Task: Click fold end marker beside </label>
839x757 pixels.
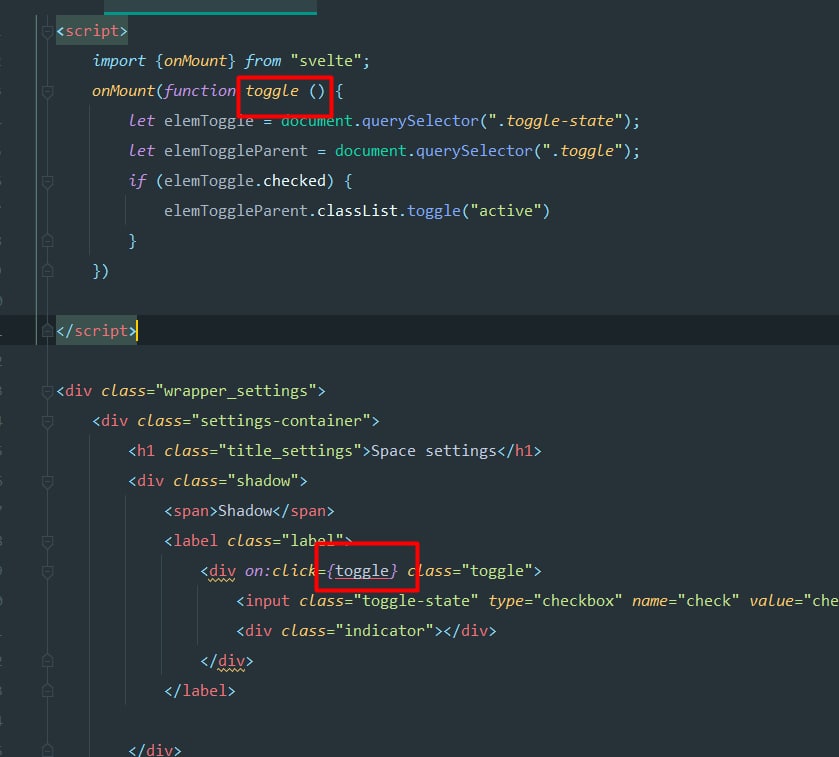Action: pos(47,691)
